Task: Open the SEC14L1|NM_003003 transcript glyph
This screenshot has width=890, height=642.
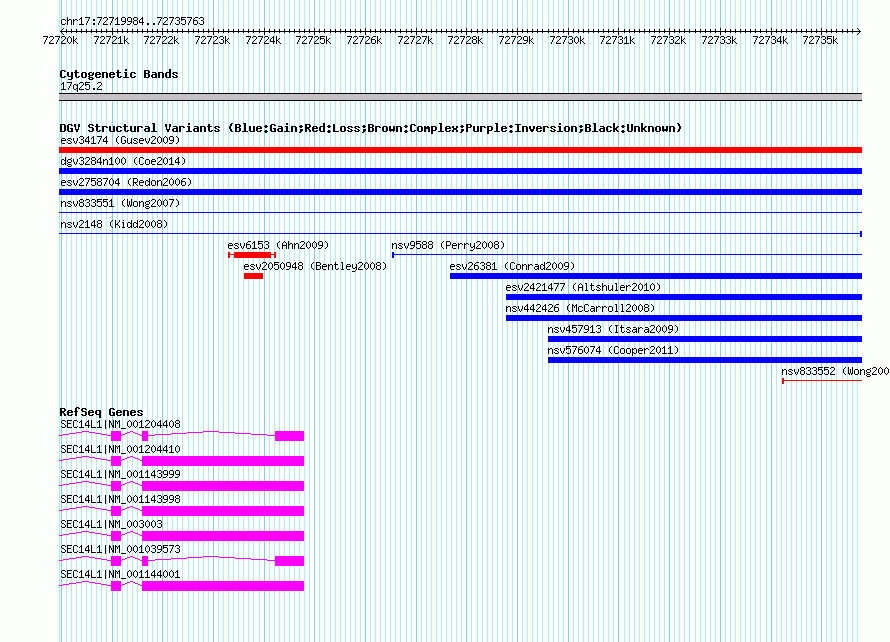Action: (x=182, y=536)
